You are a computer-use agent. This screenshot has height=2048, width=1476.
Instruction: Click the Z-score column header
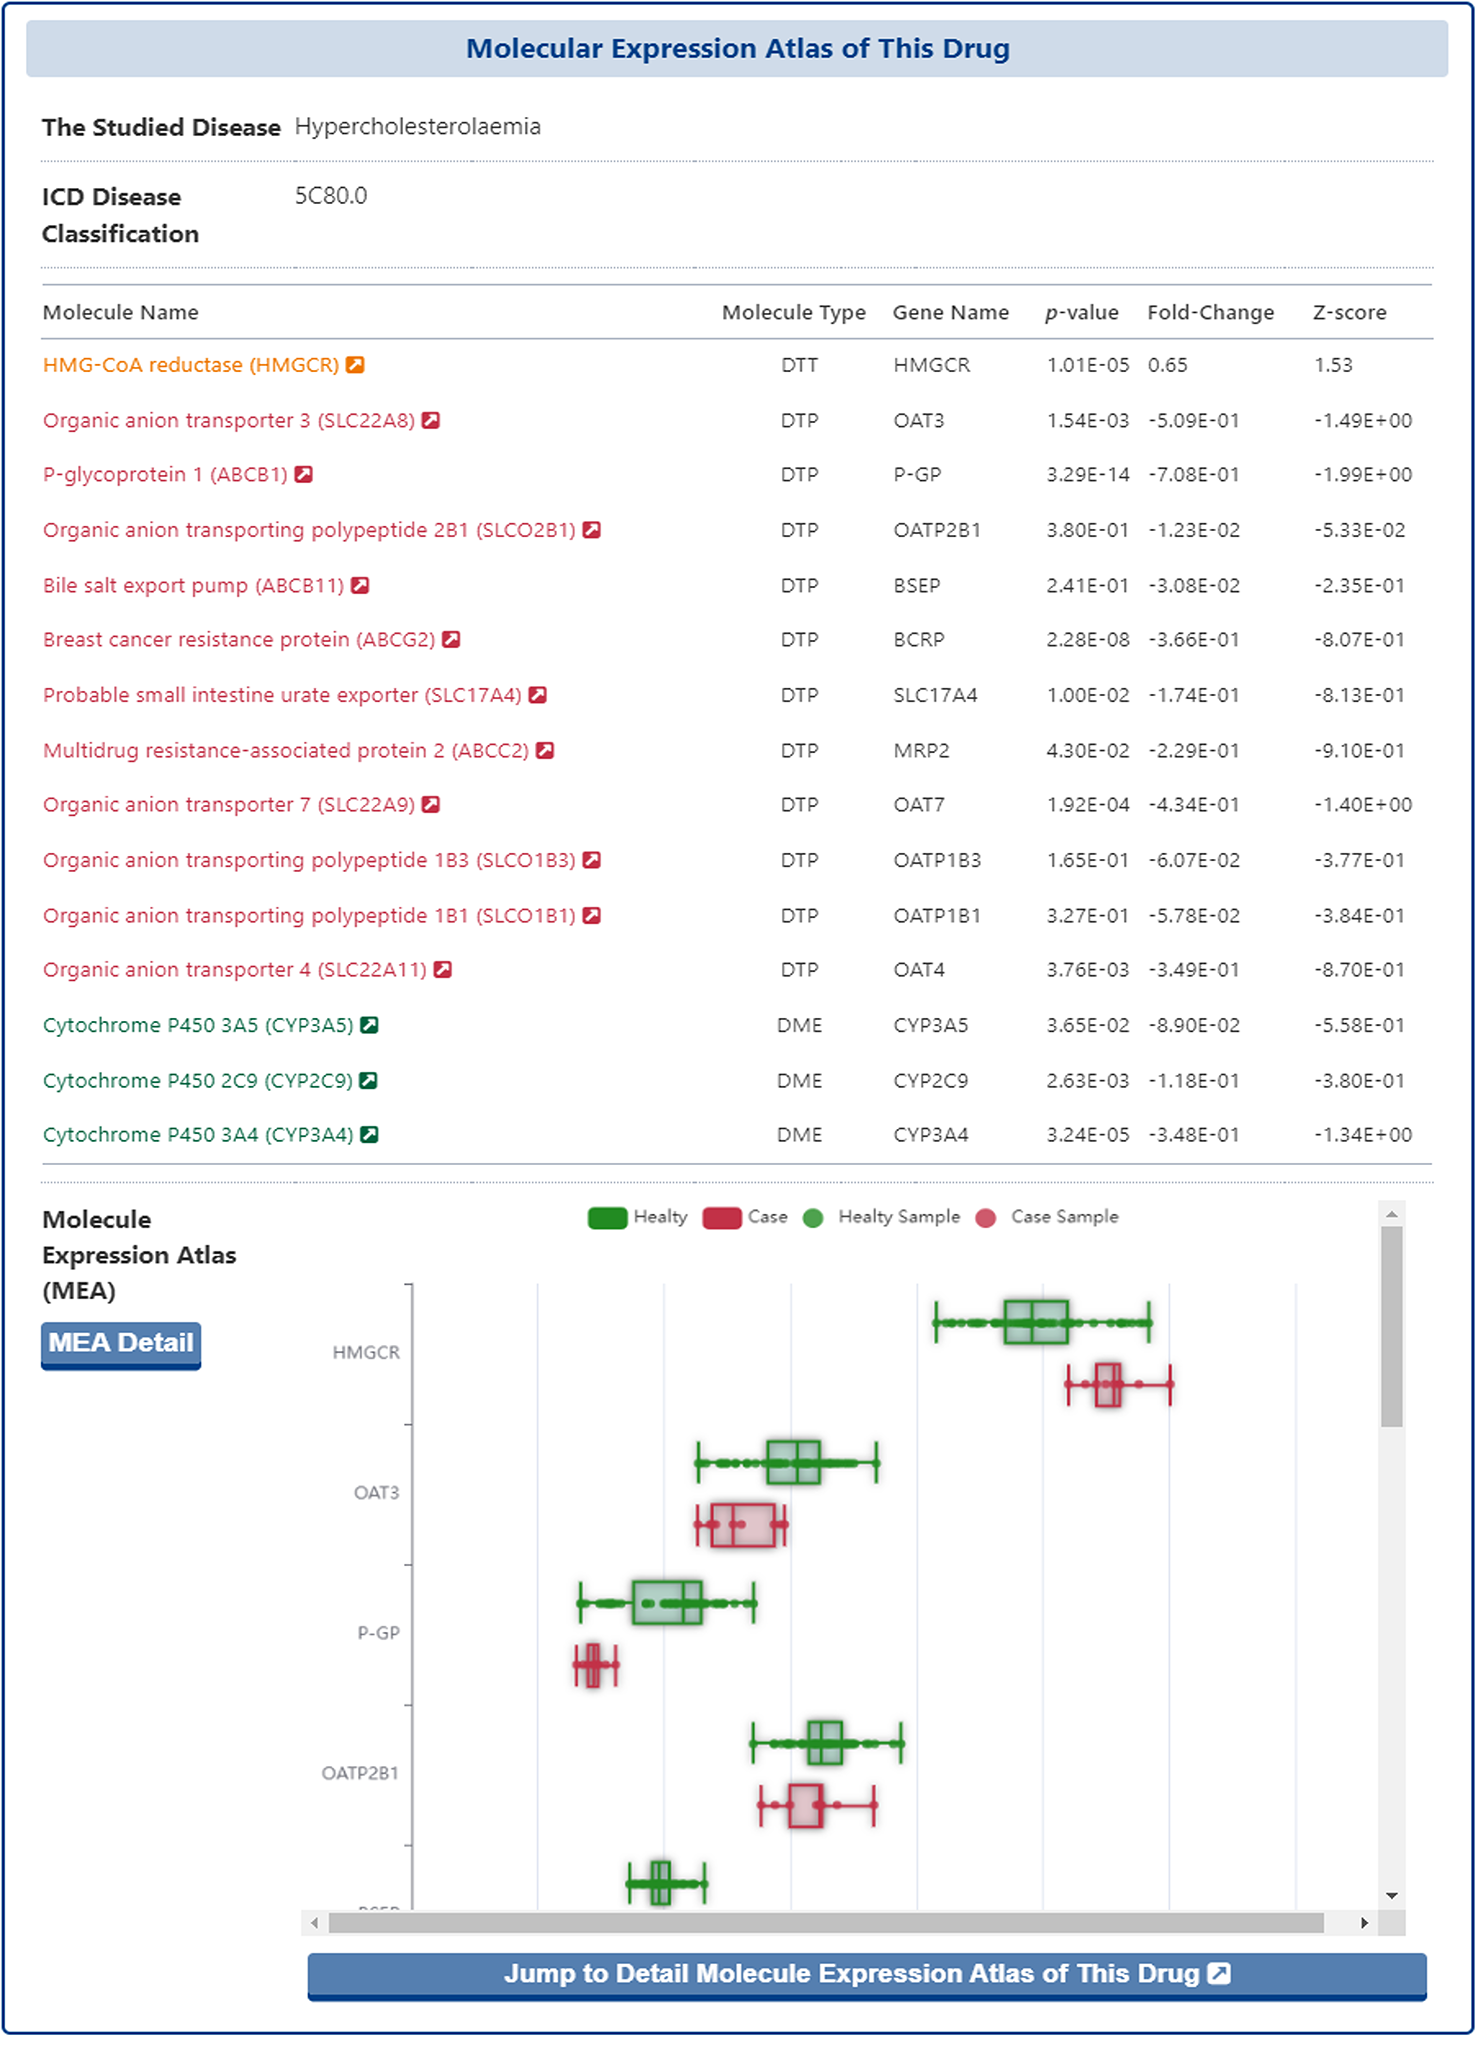1349,312
